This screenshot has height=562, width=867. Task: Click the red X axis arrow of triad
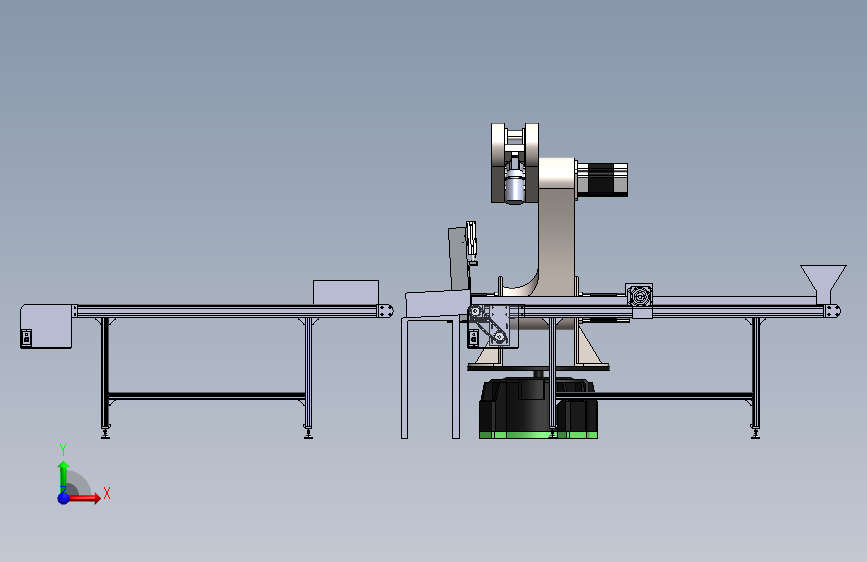tap(84, 498)
